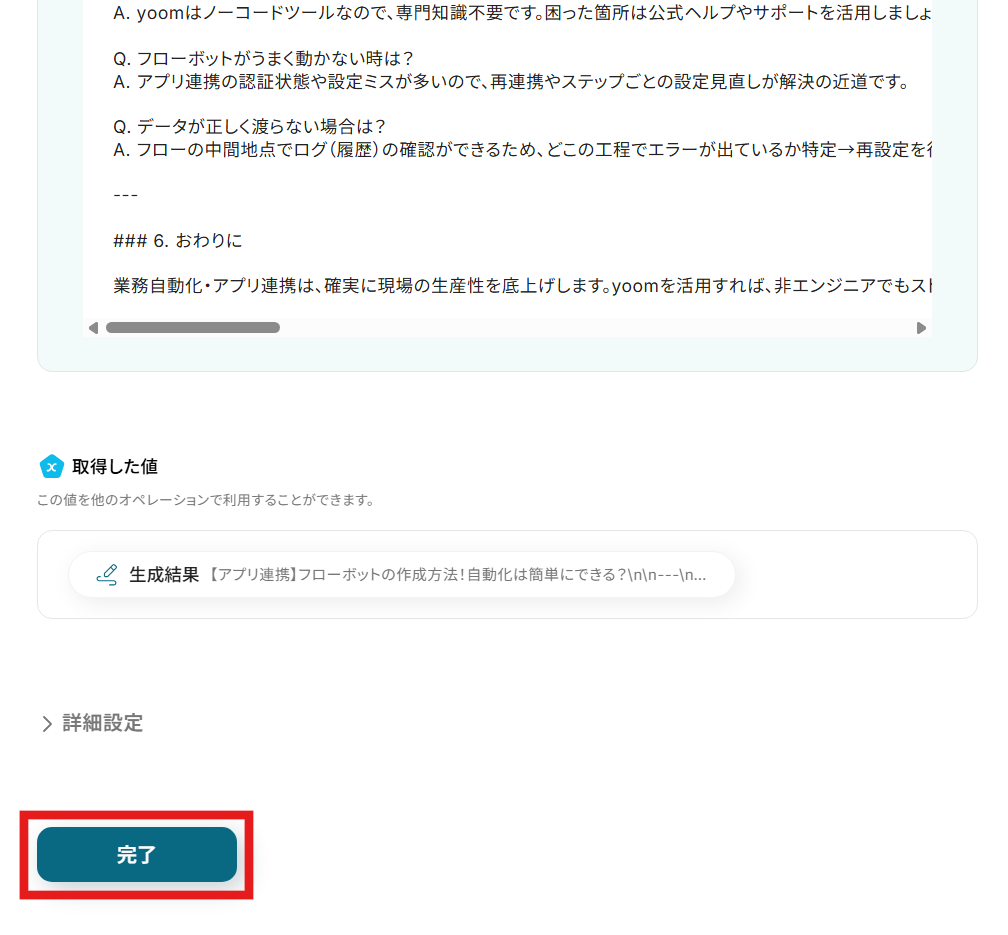Click the left arrow of horizontal scrollbar
This screenshot has height=935, width=1008.
[x=93, y=328]
